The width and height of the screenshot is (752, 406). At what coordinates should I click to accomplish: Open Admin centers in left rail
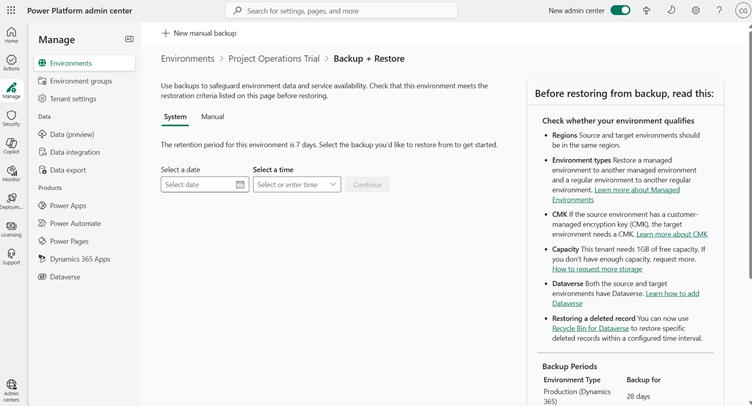(x=11, y=391)
